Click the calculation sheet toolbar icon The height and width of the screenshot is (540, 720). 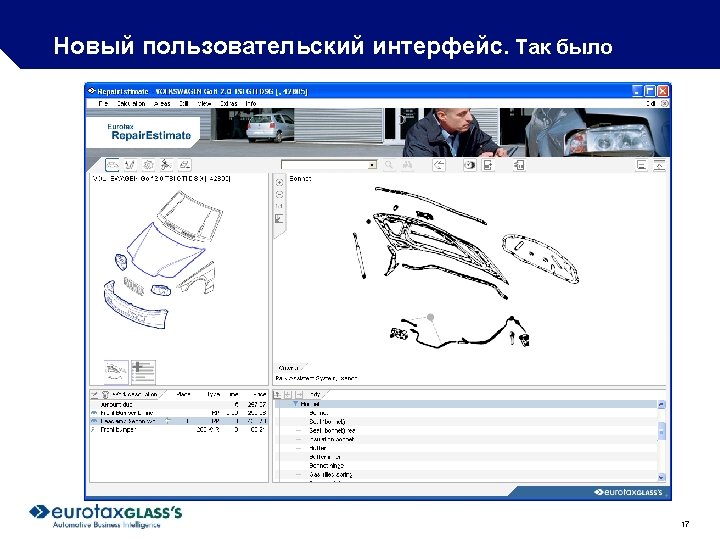point(519,165)
